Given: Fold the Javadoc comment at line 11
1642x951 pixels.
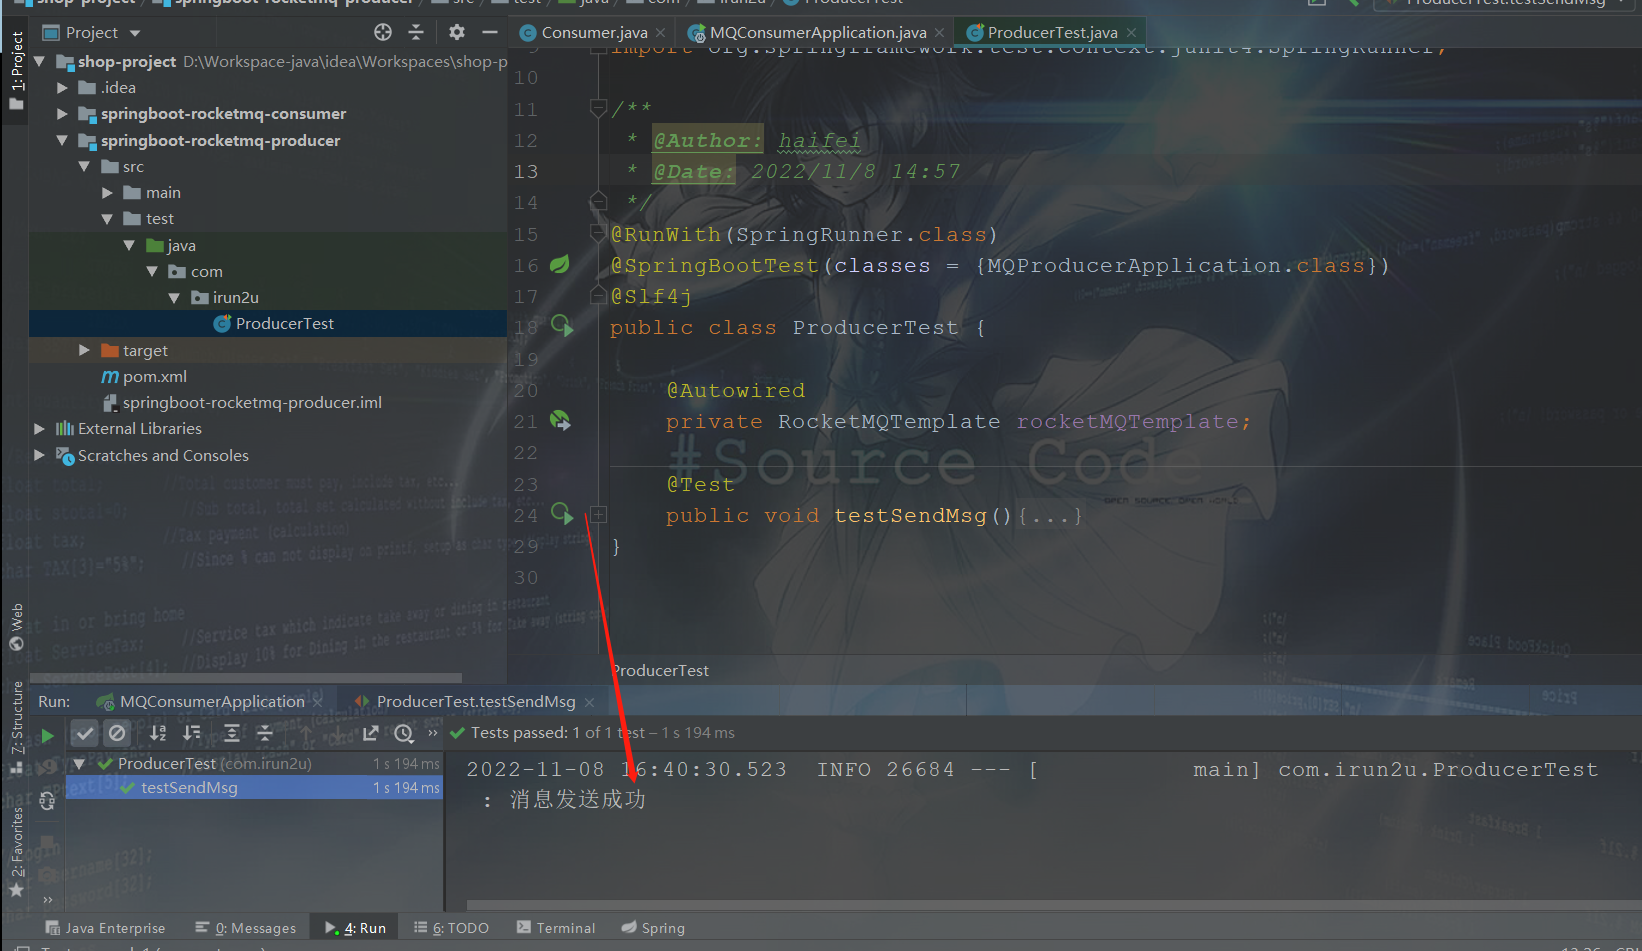Looking at the screenshot, I should pos(598,108).
